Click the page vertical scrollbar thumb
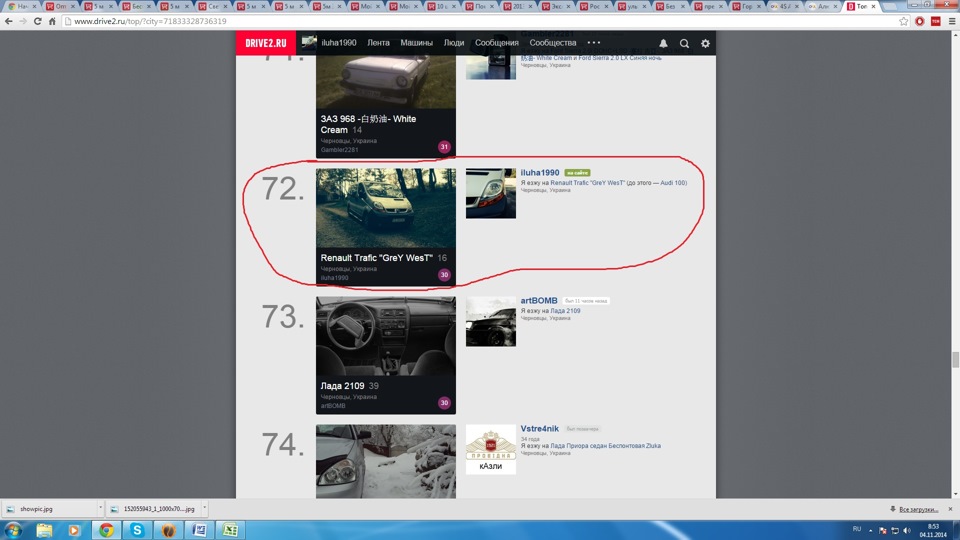 955,359
